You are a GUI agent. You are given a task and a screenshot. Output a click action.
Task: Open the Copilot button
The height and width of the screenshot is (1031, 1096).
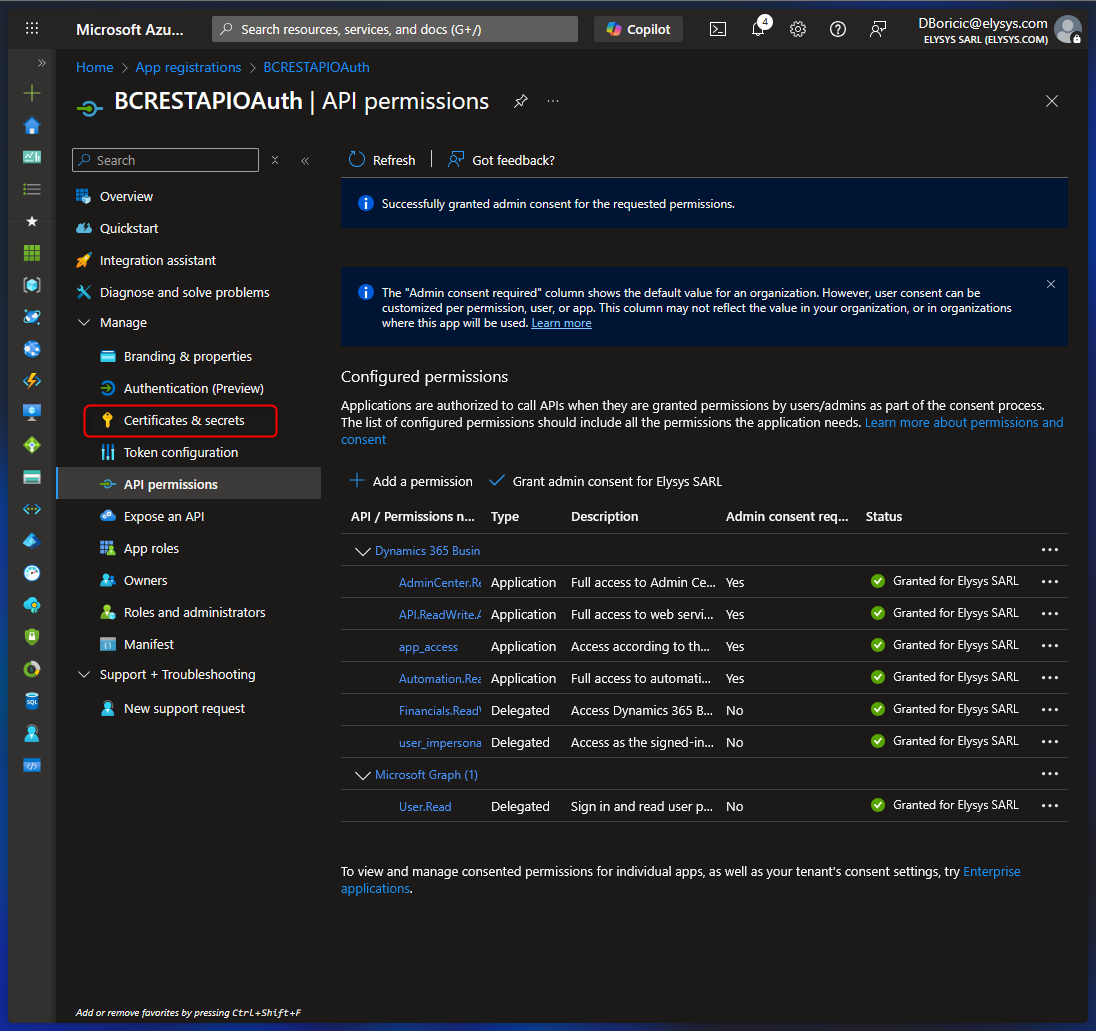tap(638, 29)
